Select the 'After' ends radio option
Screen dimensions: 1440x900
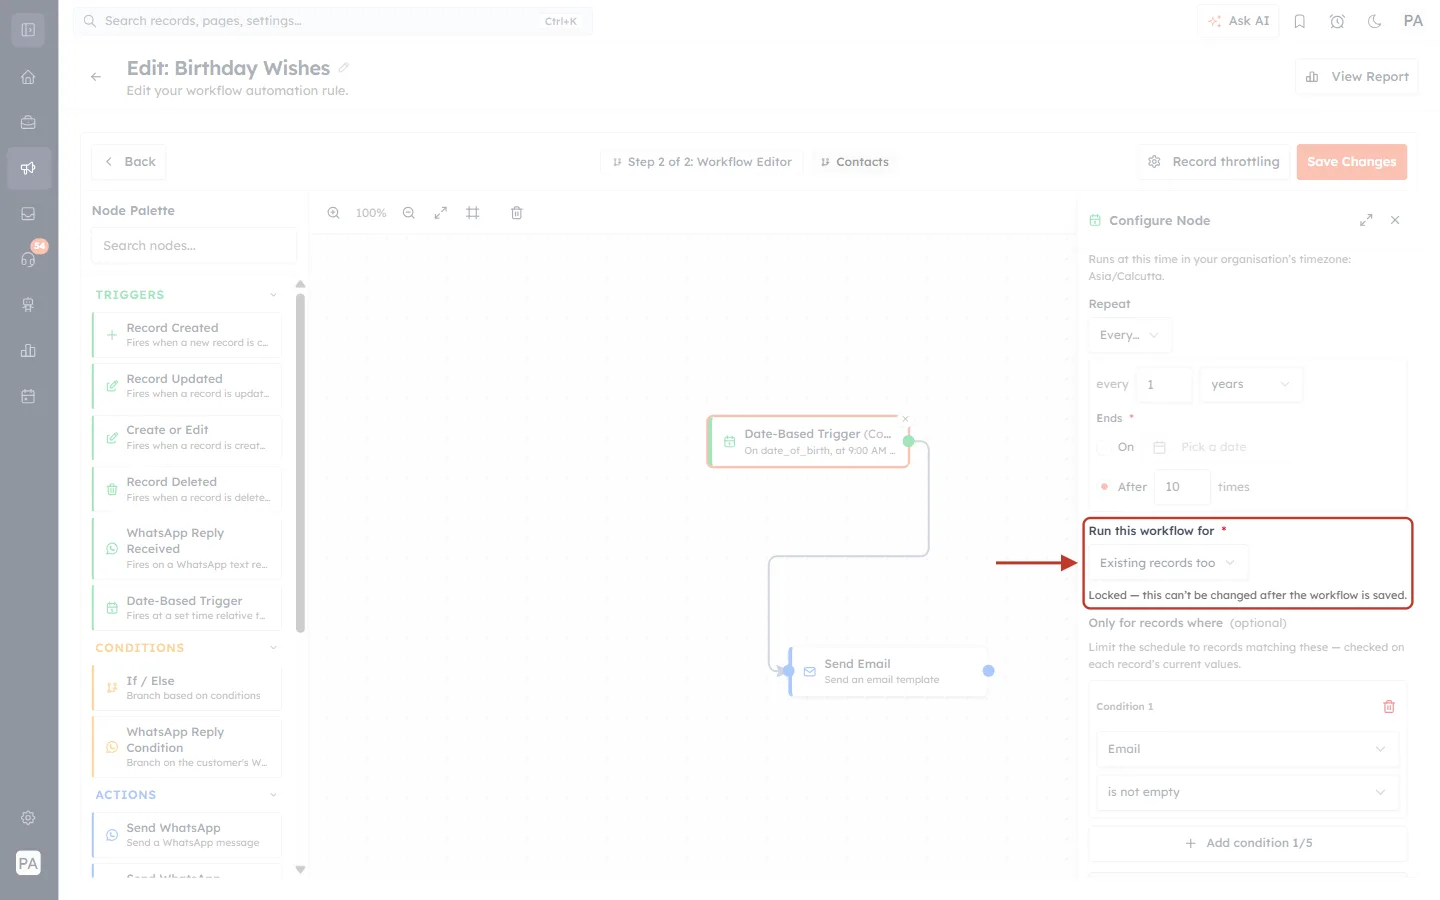pos(1104,487)
